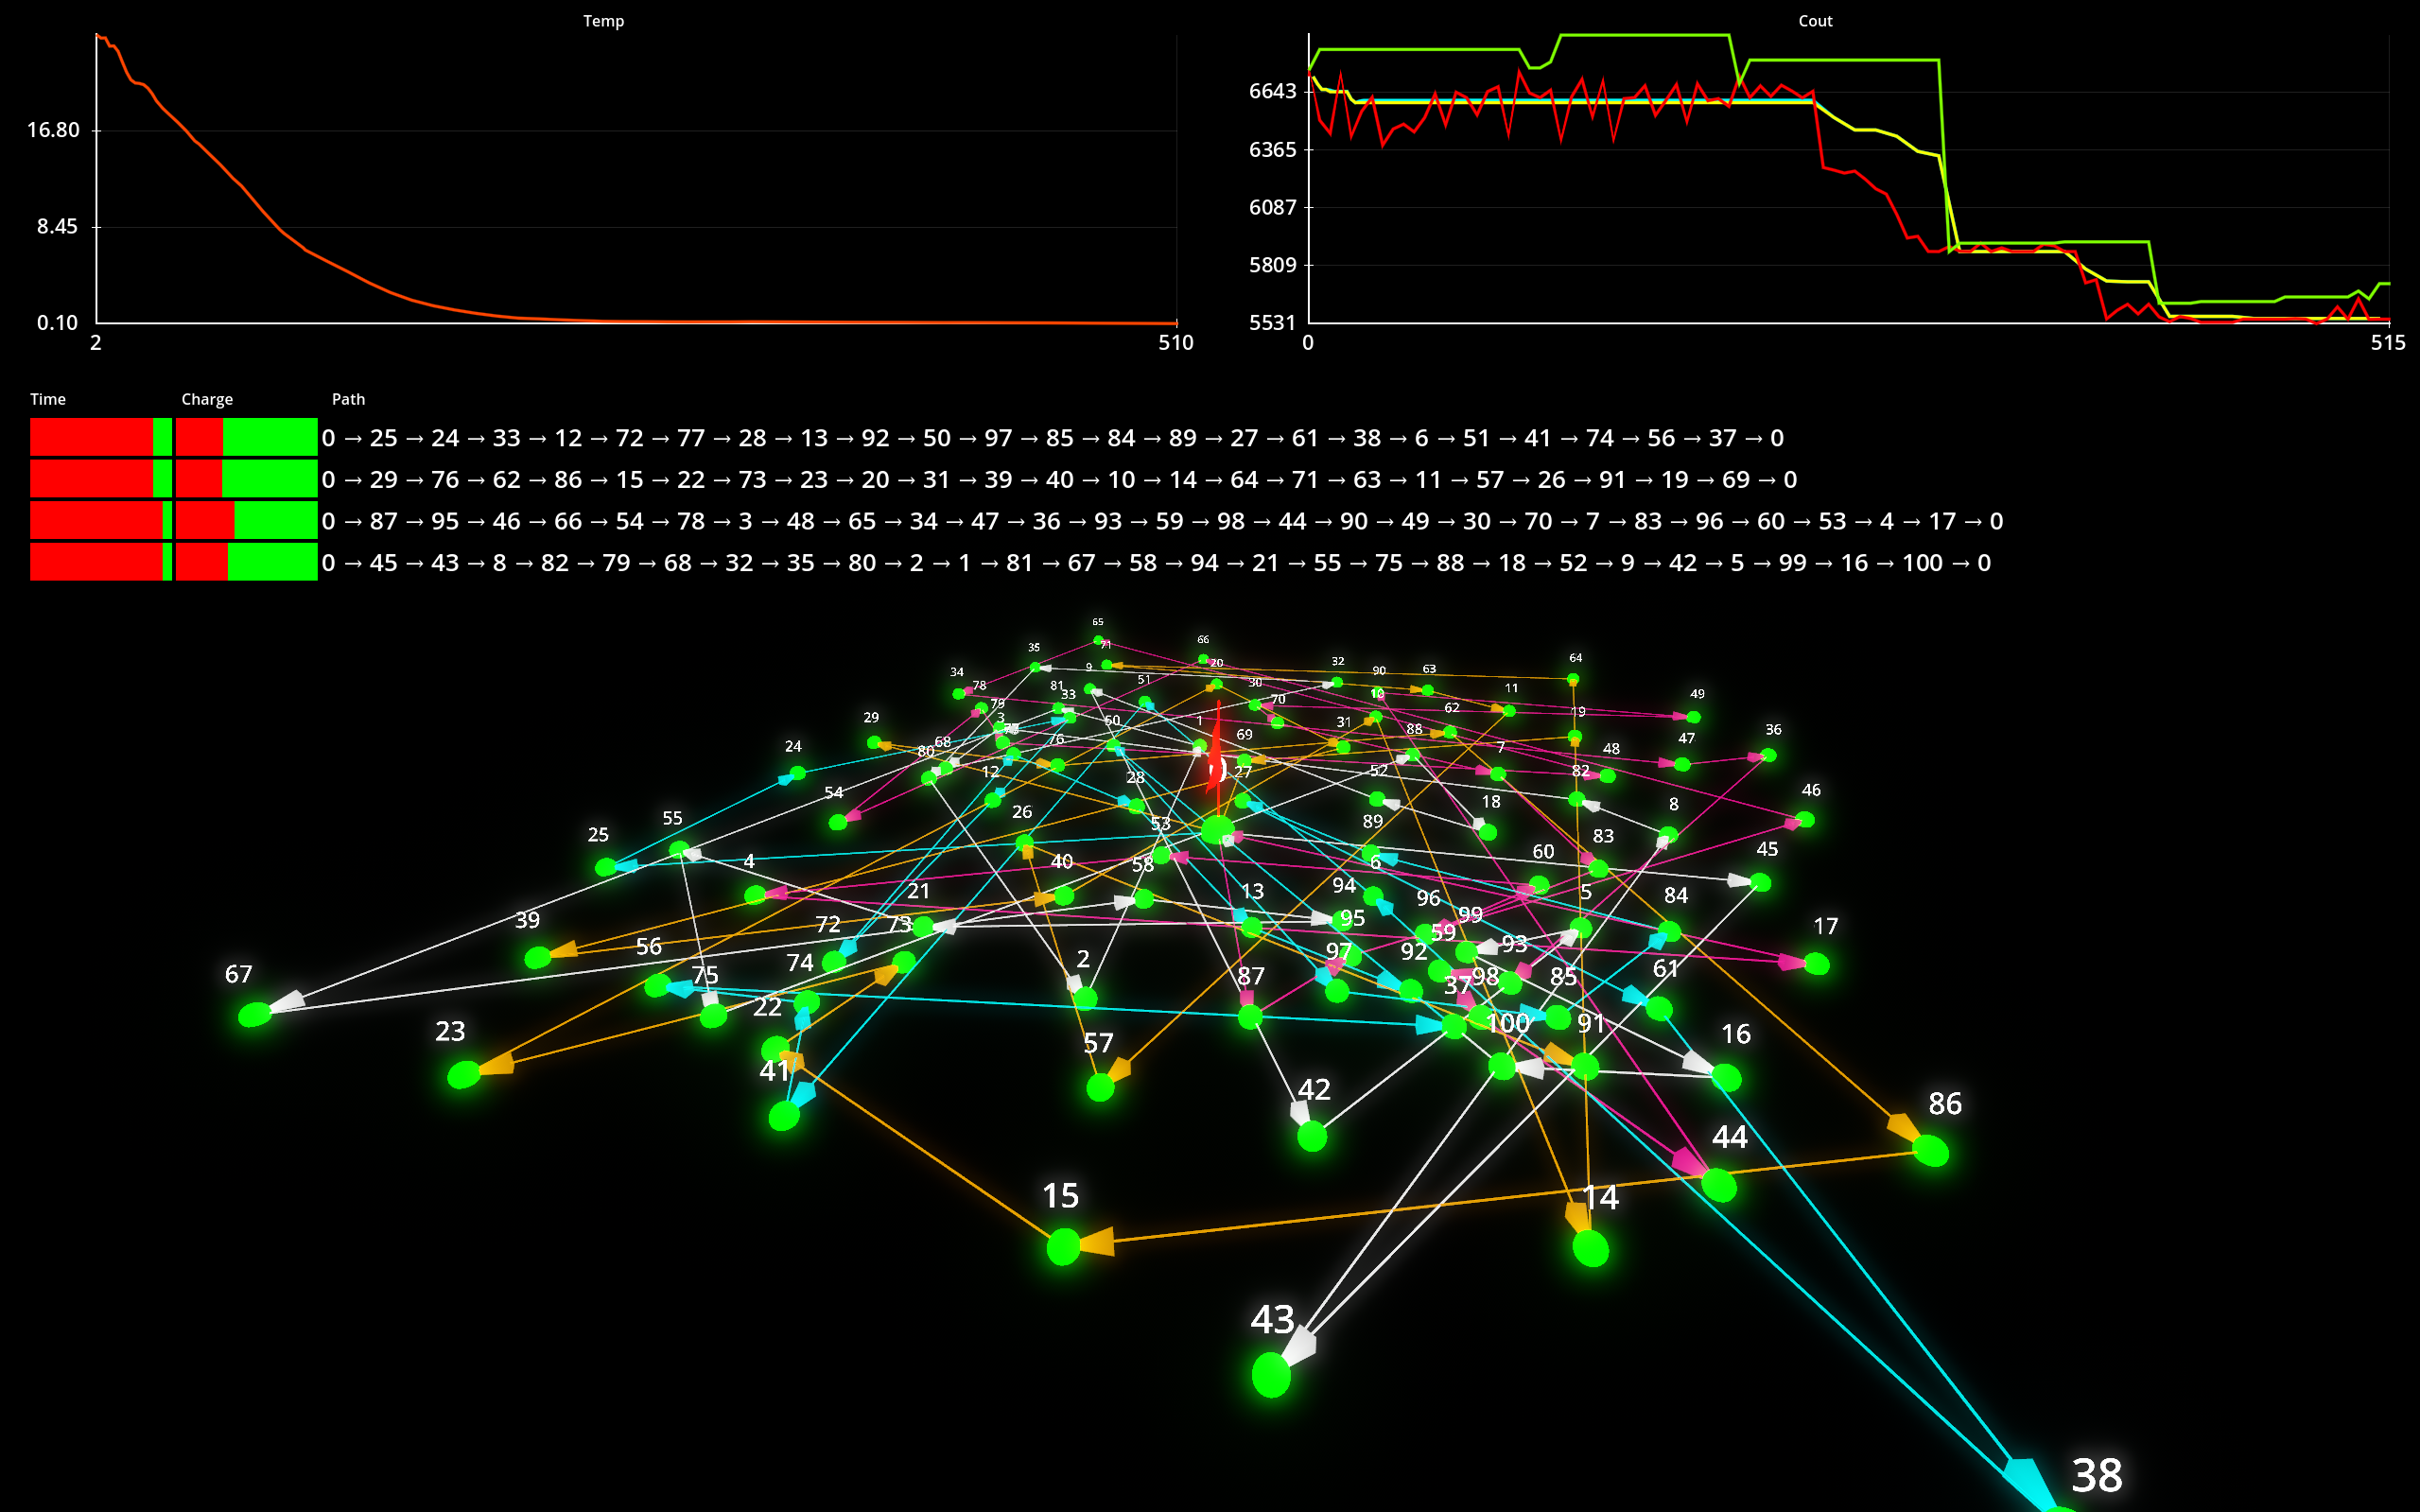Screen dimensions: 2420x1512
Task: Click the green node labeled 43
Action: tap(1271, 1375)
